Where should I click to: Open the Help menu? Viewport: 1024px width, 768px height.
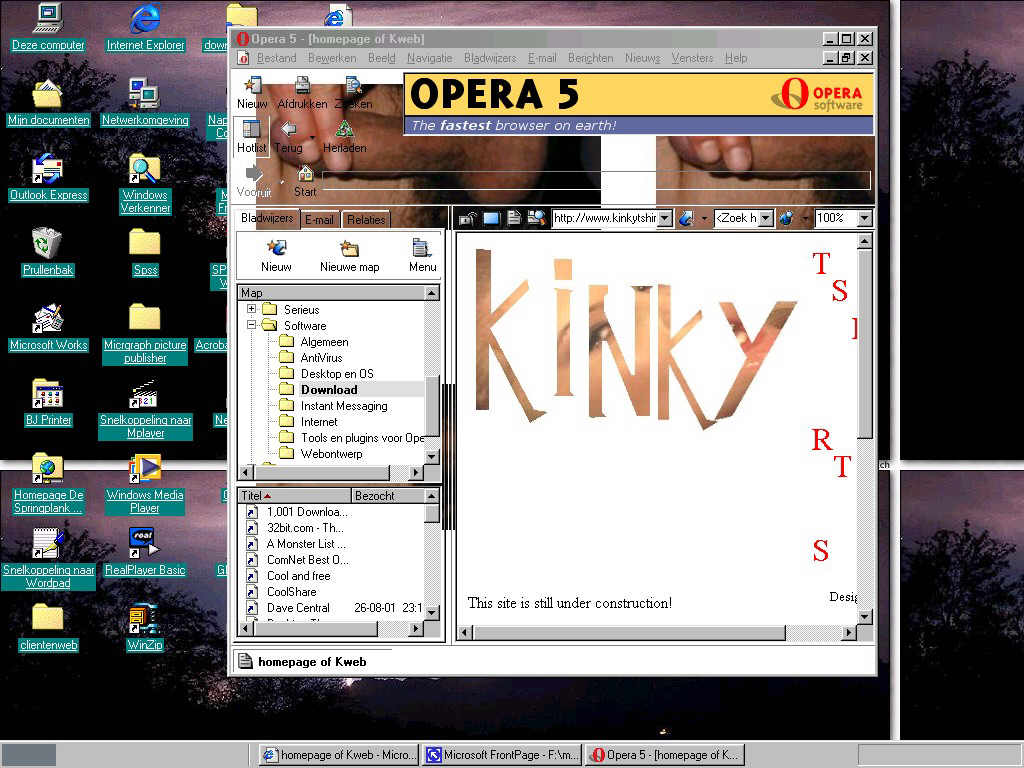point(736,58)
